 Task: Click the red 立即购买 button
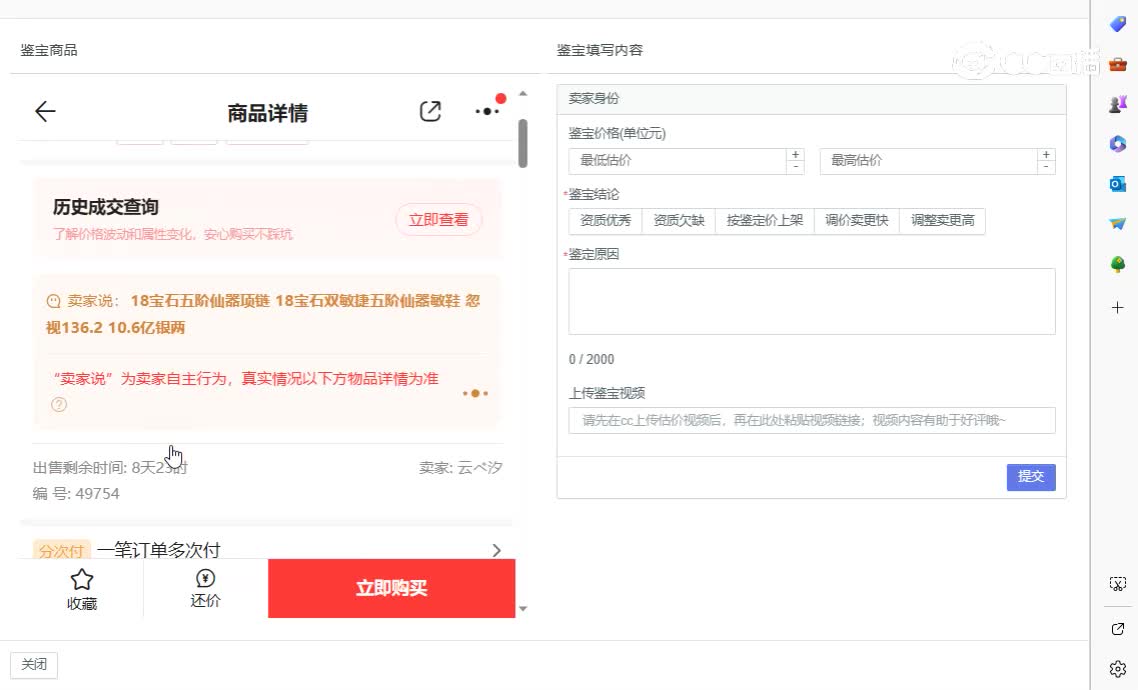(x=391, y=588)
